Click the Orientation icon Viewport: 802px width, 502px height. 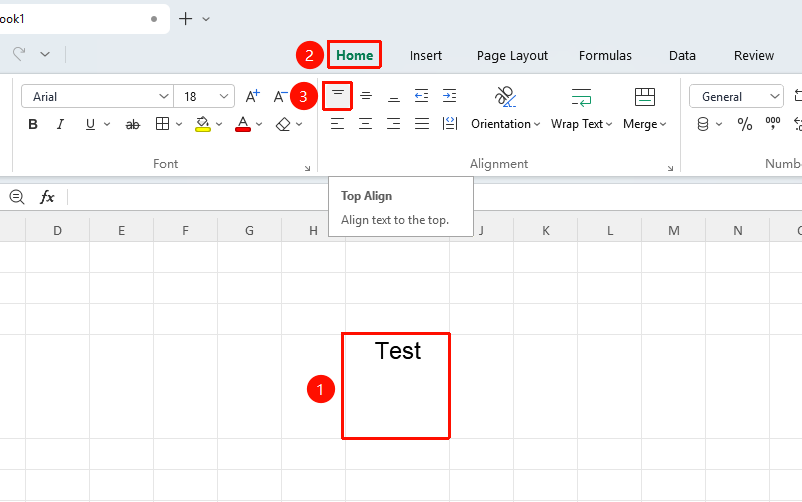[x=505, y=97]
